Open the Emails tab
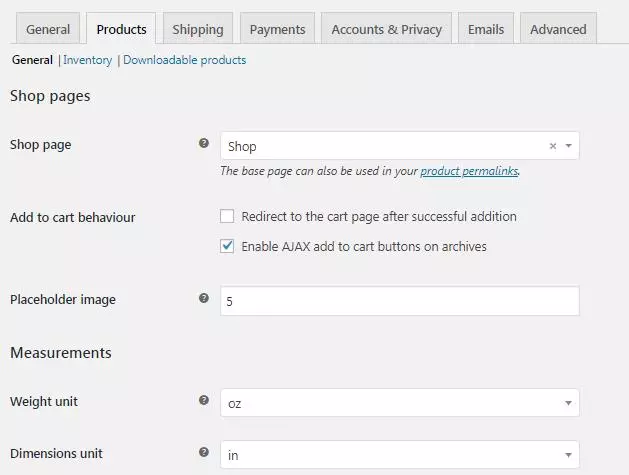This screenshot has width=629, height=475. coord(486,29)
